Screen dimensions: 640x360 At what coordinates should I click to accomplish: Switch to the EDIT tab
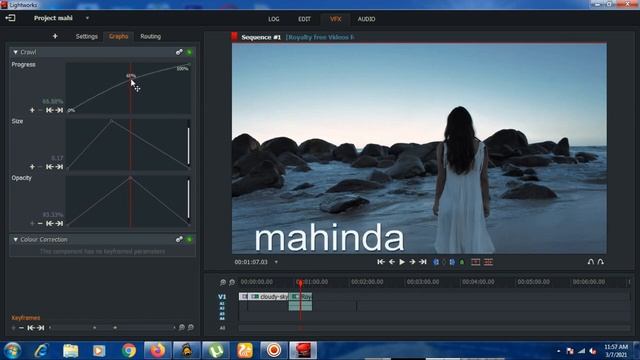(304, 19)
